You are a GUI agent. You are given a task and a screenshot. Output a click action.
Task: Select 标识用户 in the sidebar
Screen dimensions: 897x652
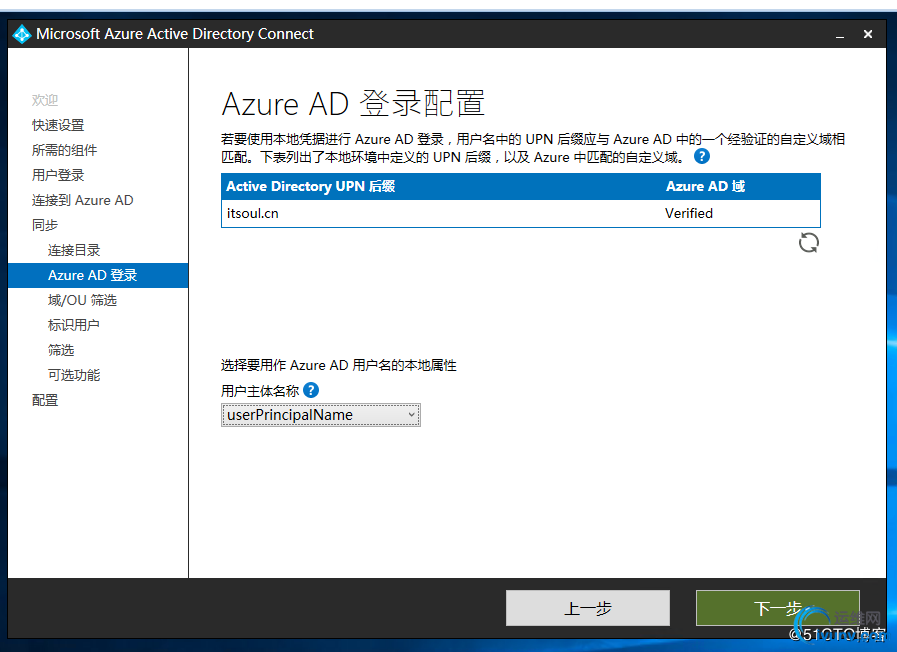[74, 325]
